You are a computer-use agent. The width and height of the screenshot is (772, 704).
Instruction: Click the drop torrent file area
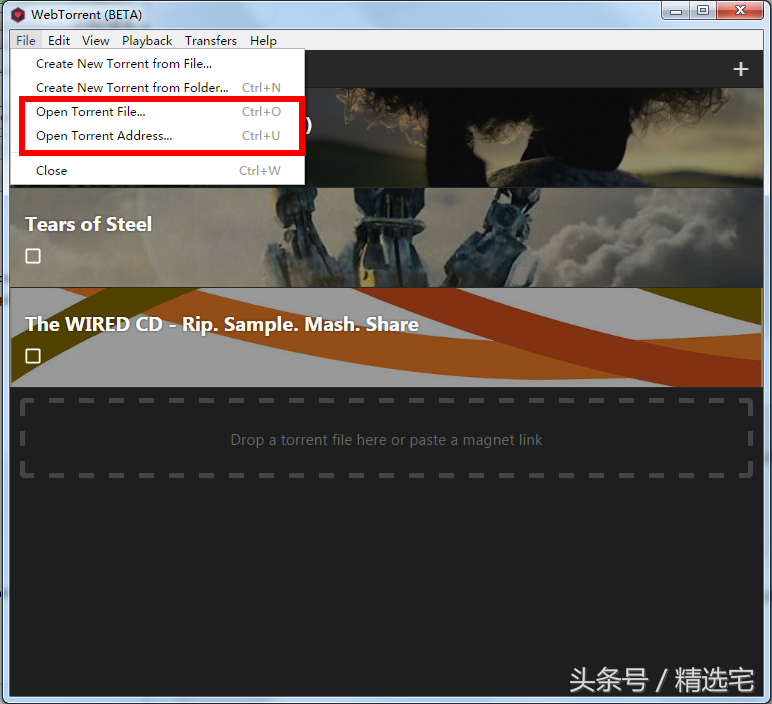tap(386, 438)
